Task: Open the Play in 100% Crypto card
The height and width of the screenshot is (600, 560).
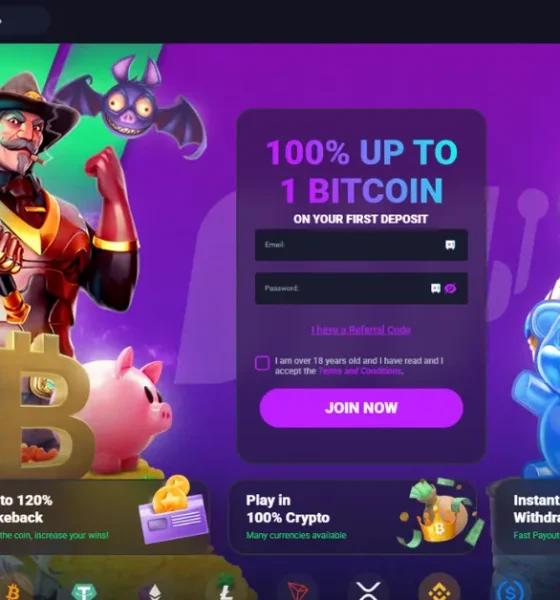Action: (353, 517)
